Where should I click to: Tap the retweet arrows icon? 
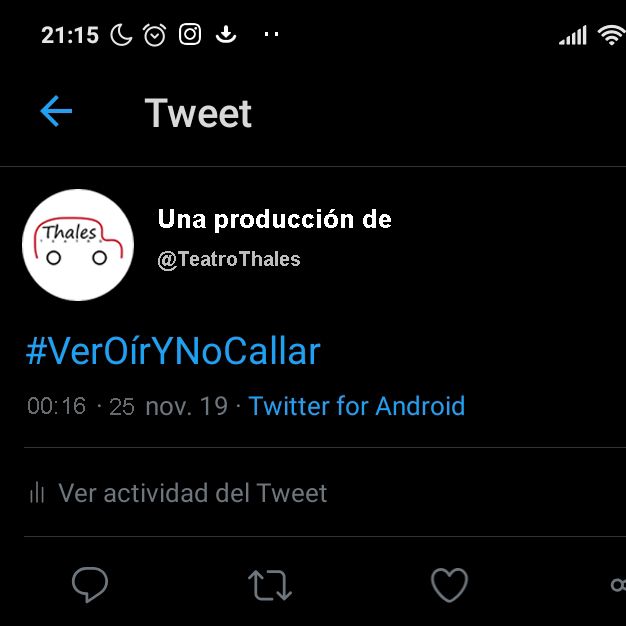pyautogui.click(x=270, y=585)
